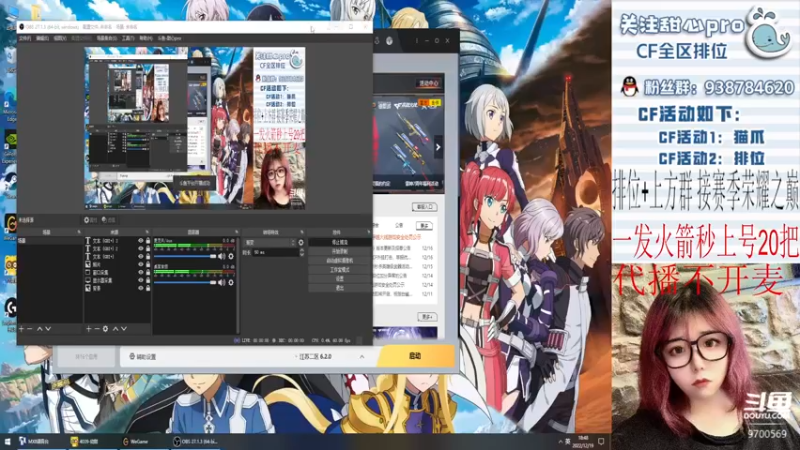Mute the 桌面音频 speaker icon
Image resolution: width=800 pixels, height=450 pixels.
click(222, 282)
